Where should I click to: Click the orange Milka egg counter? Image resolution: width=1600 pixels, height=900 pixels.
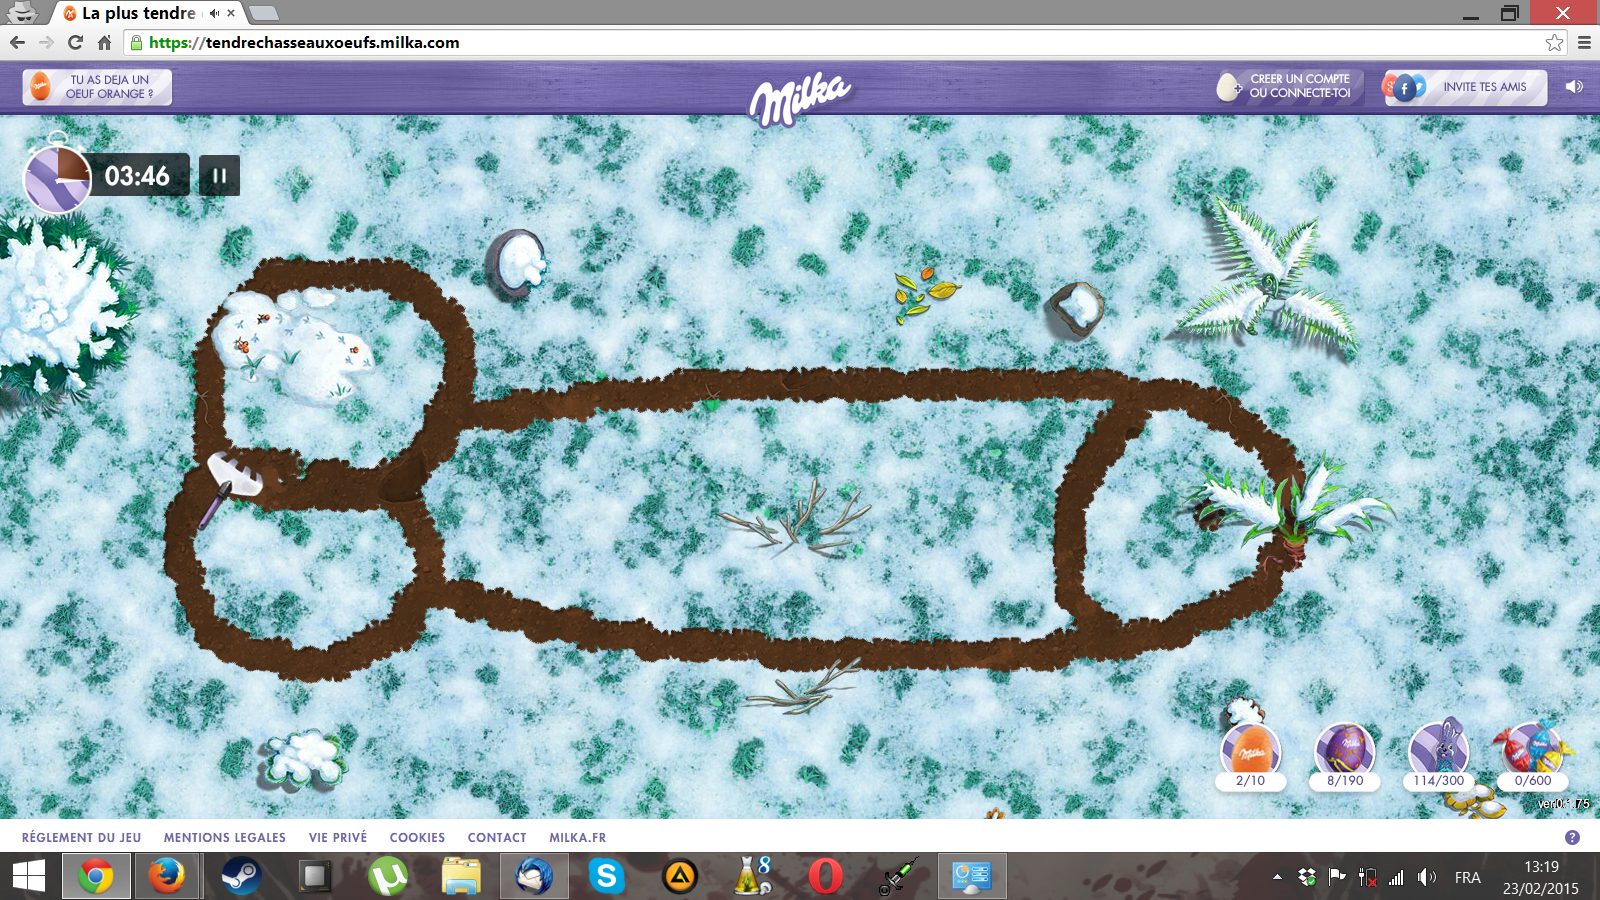tap(1250, 753)
